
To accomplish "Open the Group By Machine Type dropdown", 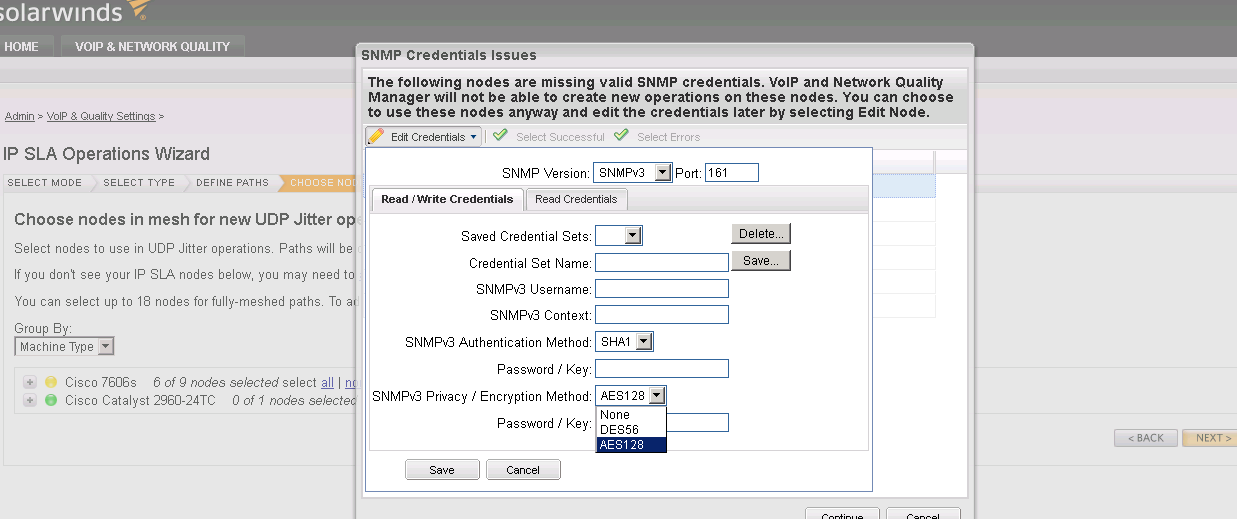I will click(x=64, y=347).
